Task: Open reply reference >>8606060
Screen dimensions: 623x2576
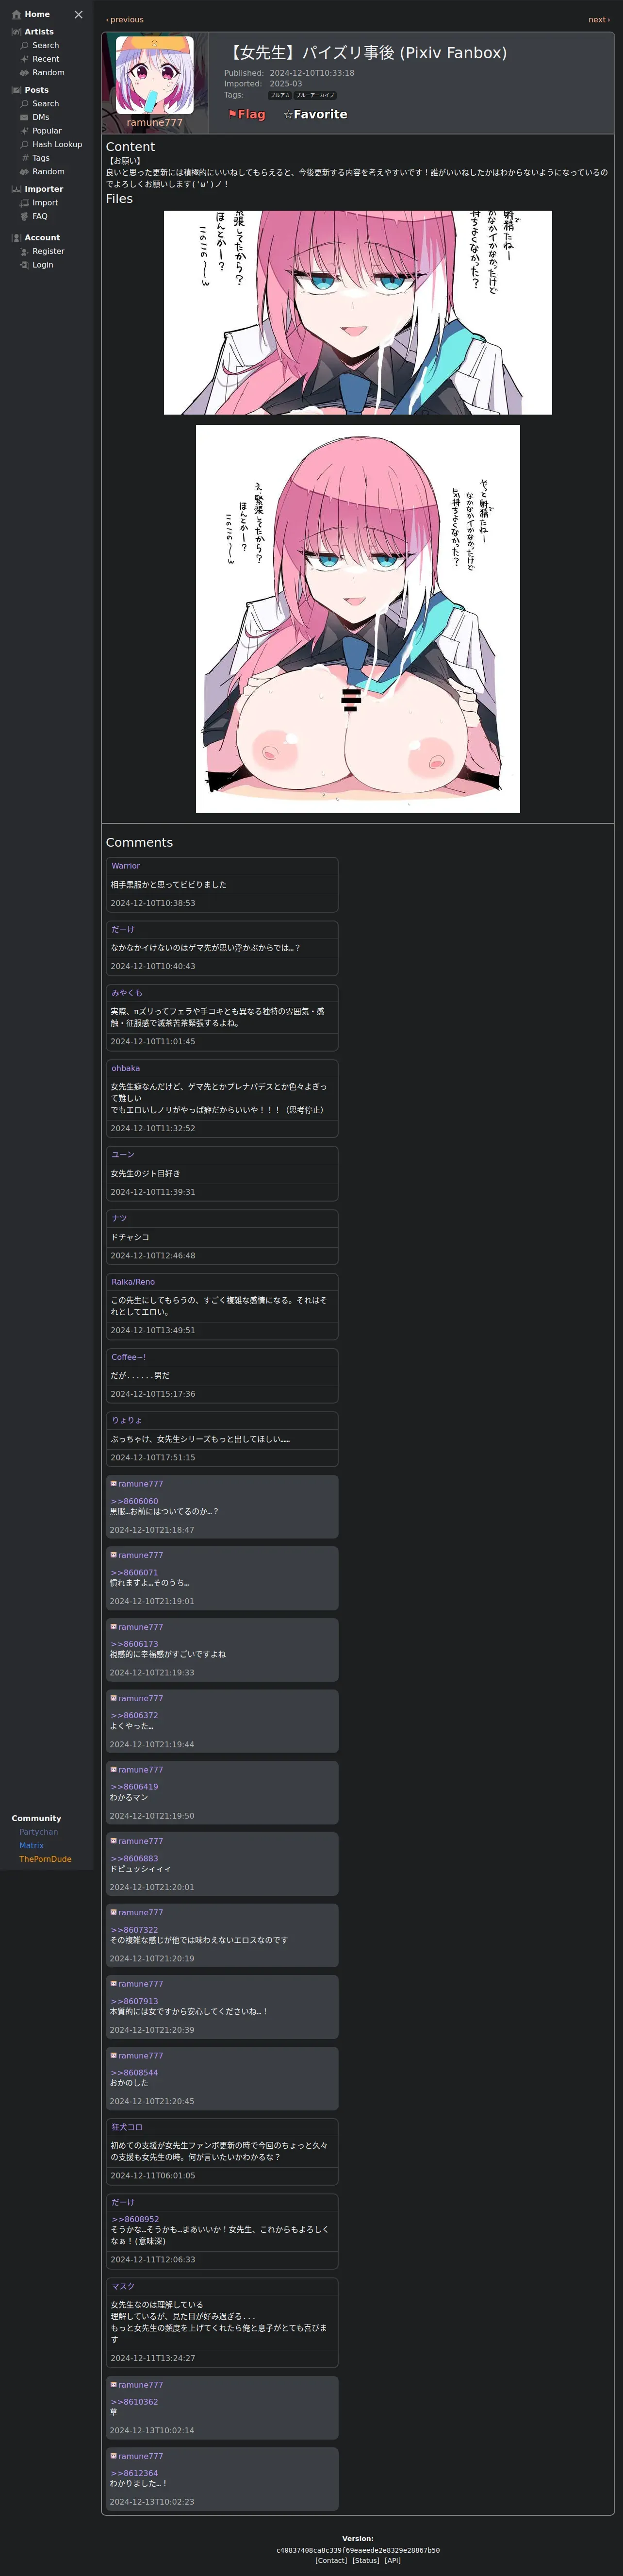Action: [x=134, y=1501]
